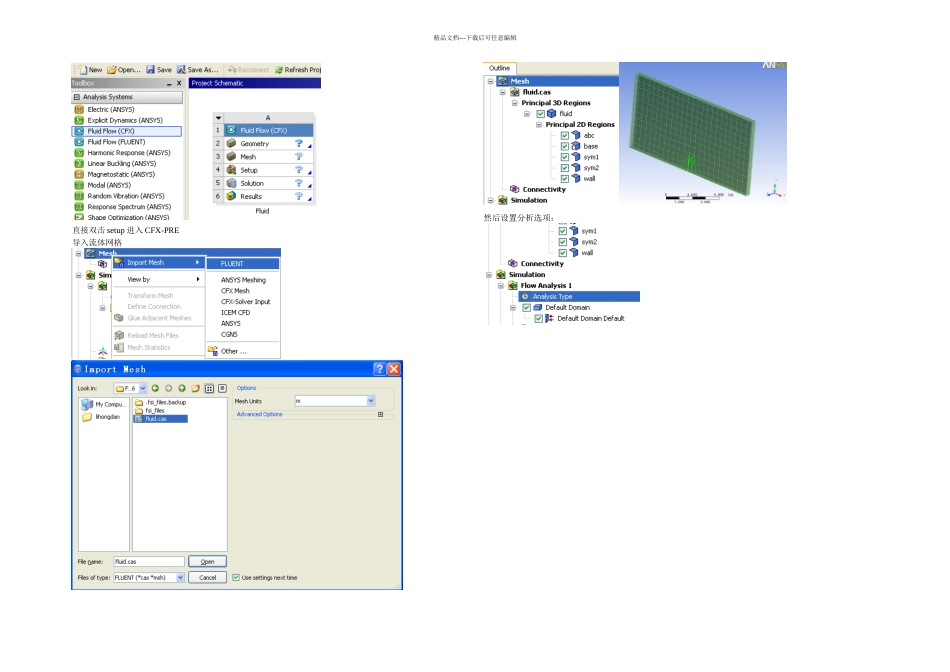This screenshot has width=950, height=672.
Task: Click in the File name input field
Action: pos(149,562)
